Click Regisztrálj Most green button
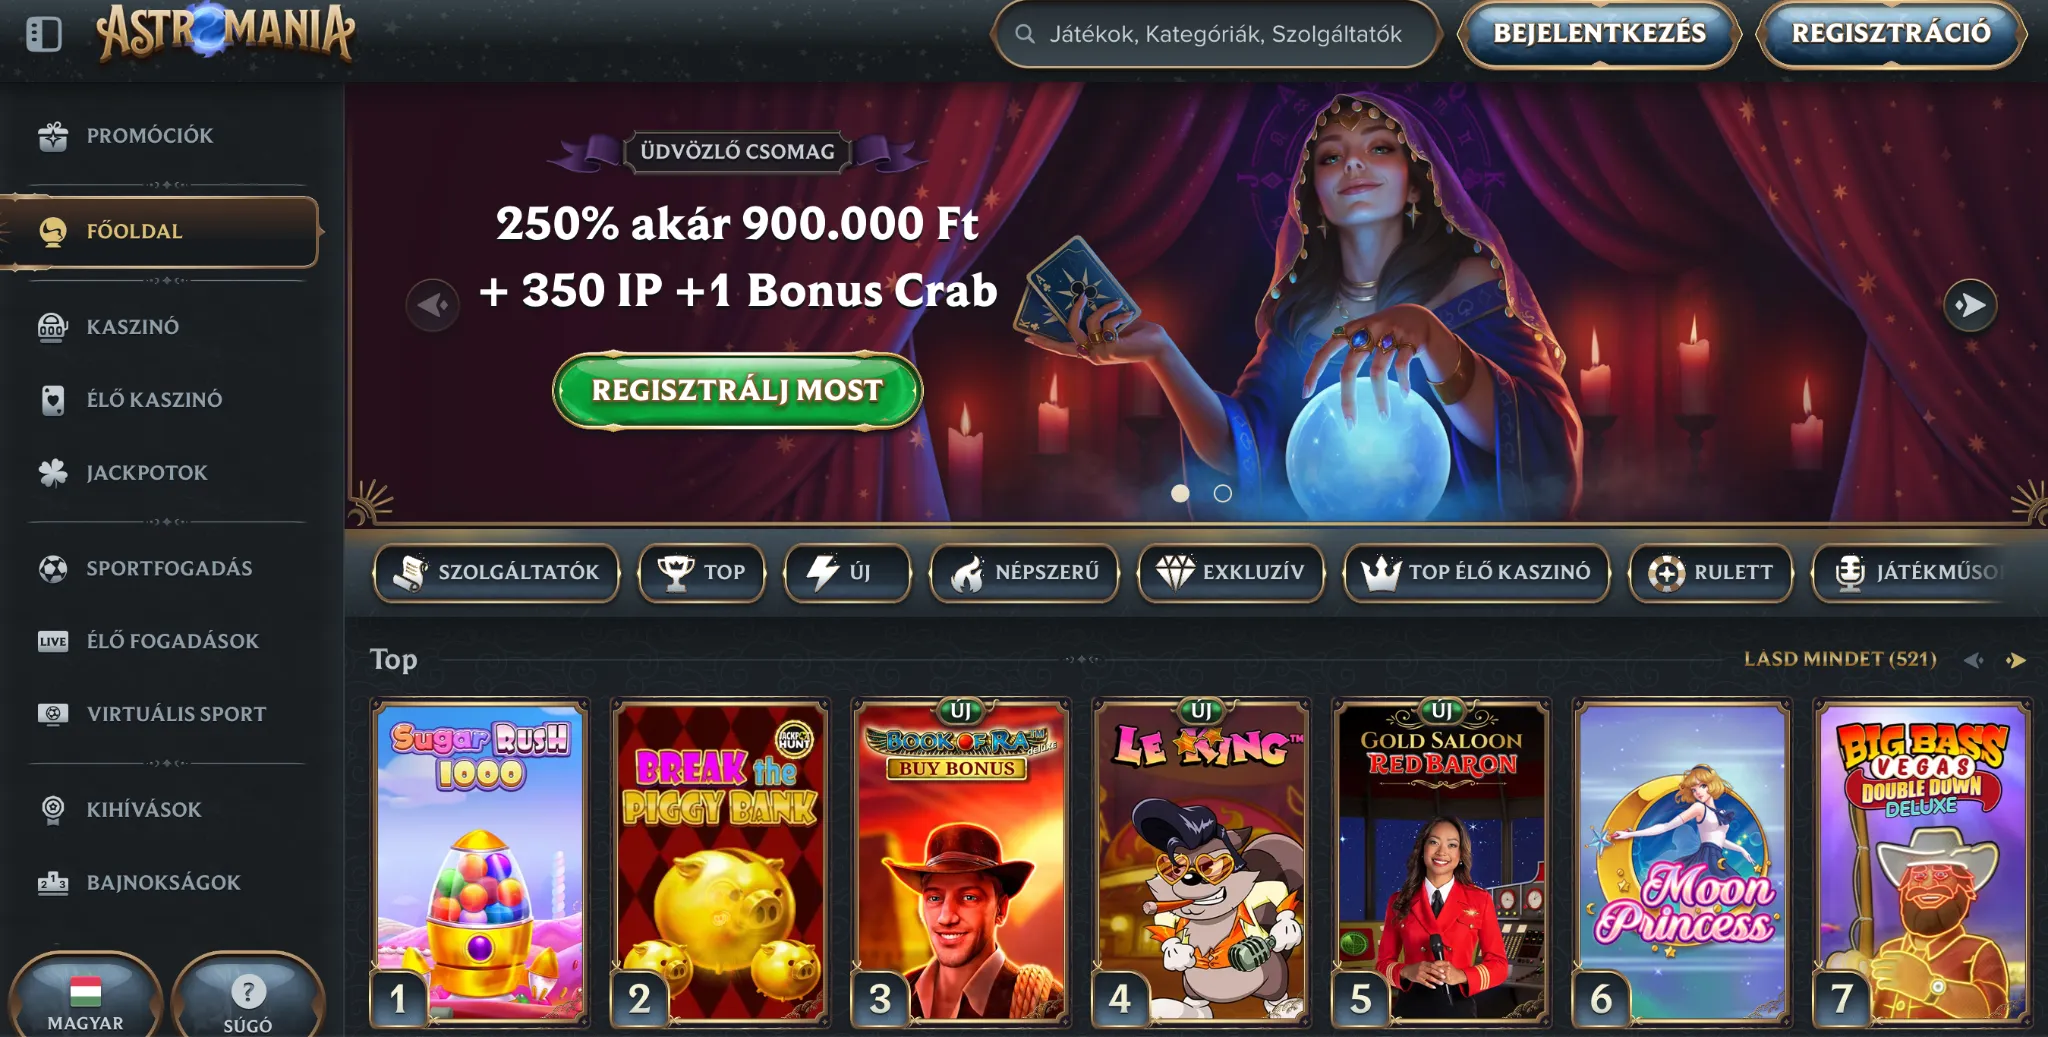2048x1037 pixels. tap(738, 391)
